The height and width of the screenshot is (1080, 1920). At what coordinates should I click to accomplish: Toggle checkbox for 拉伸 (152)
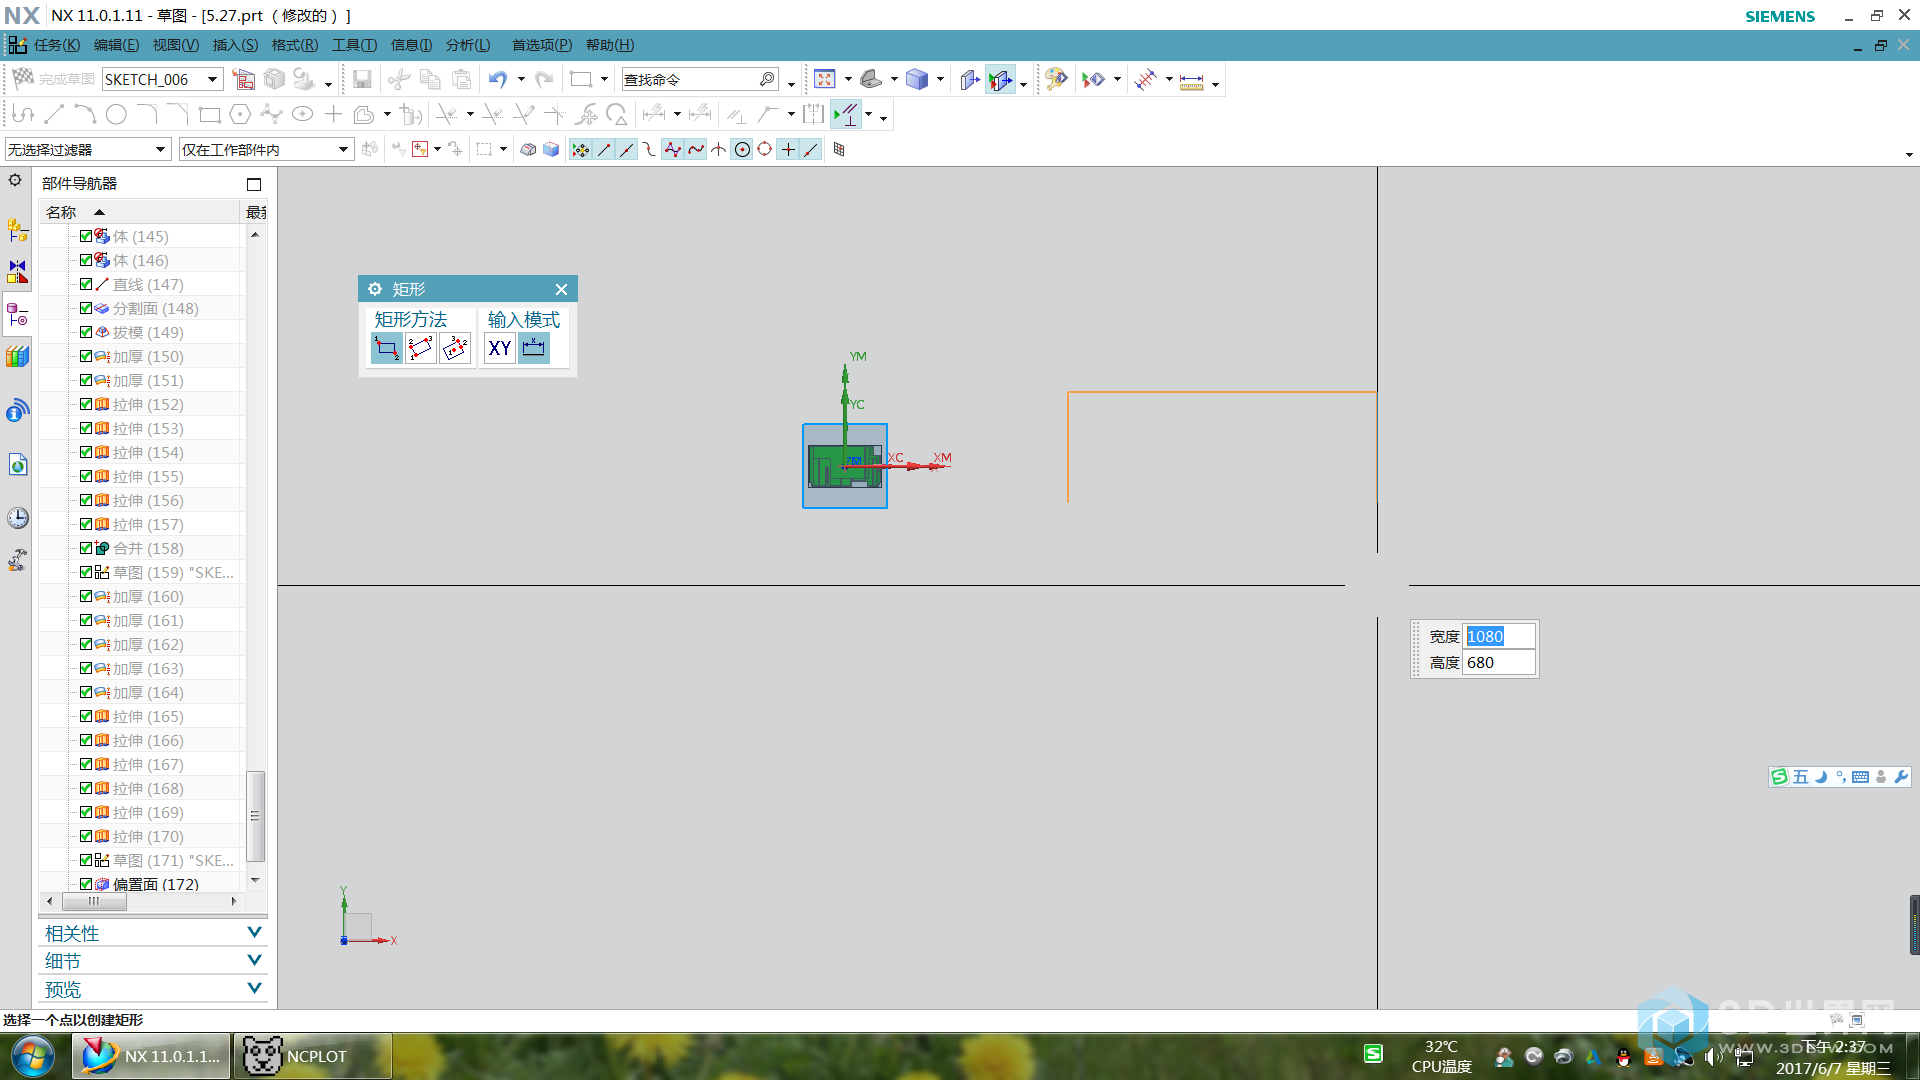tap(86, 404)
